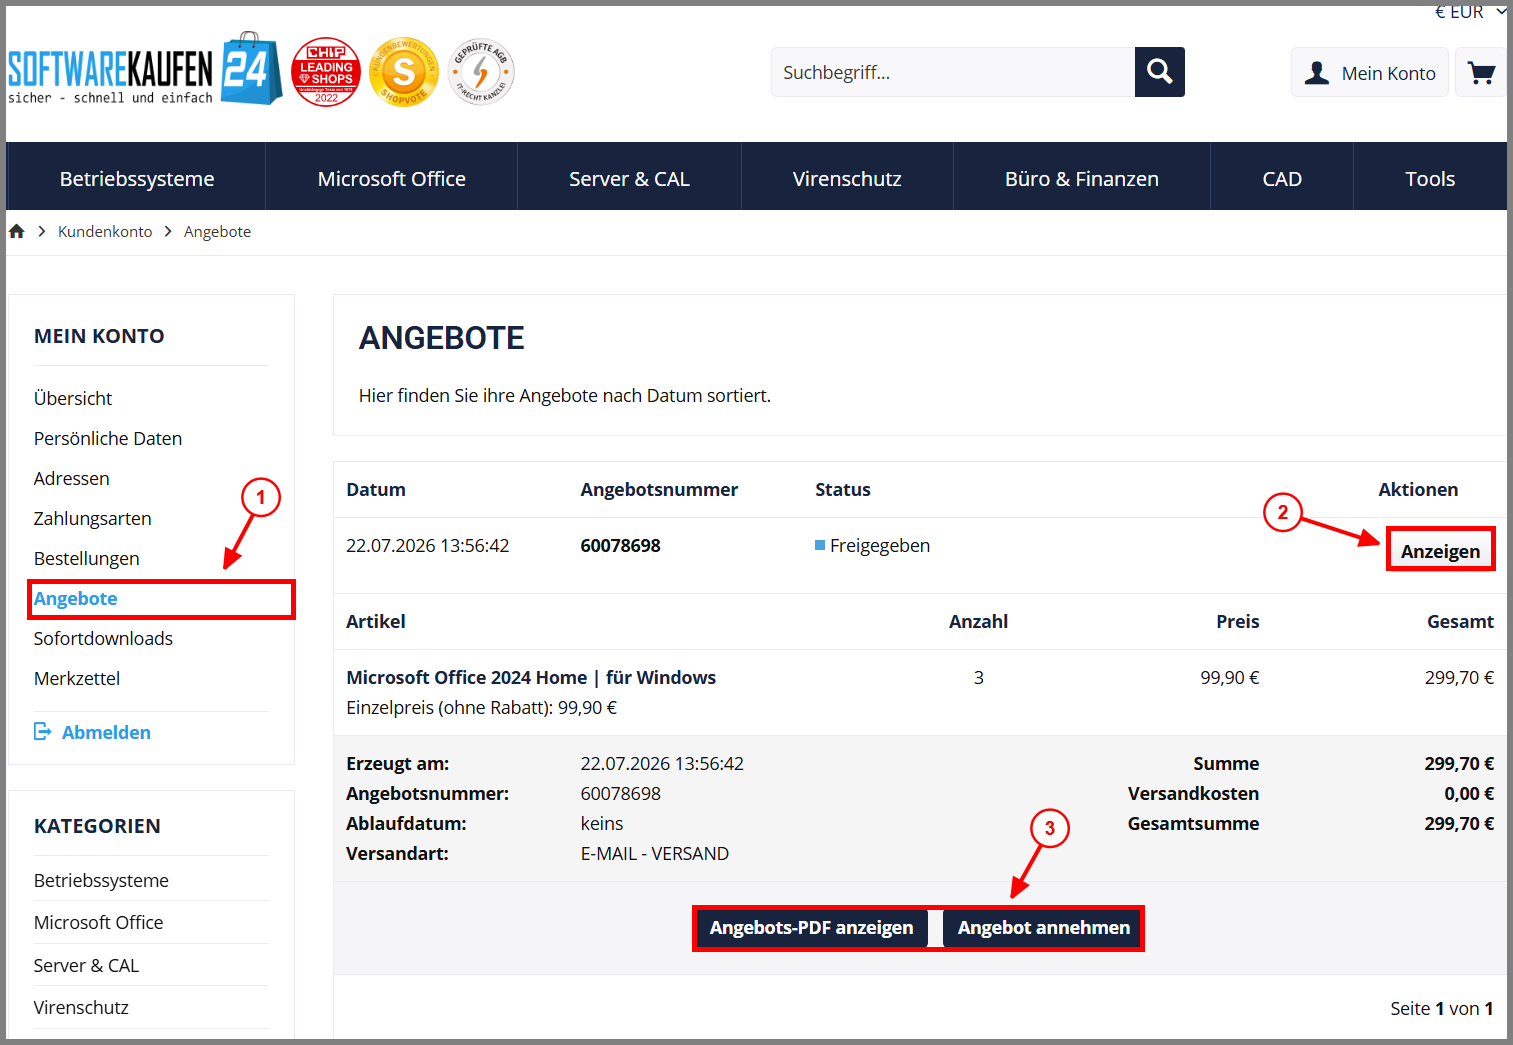Open Merkzettel in sidebar

[x=77, y=678]
